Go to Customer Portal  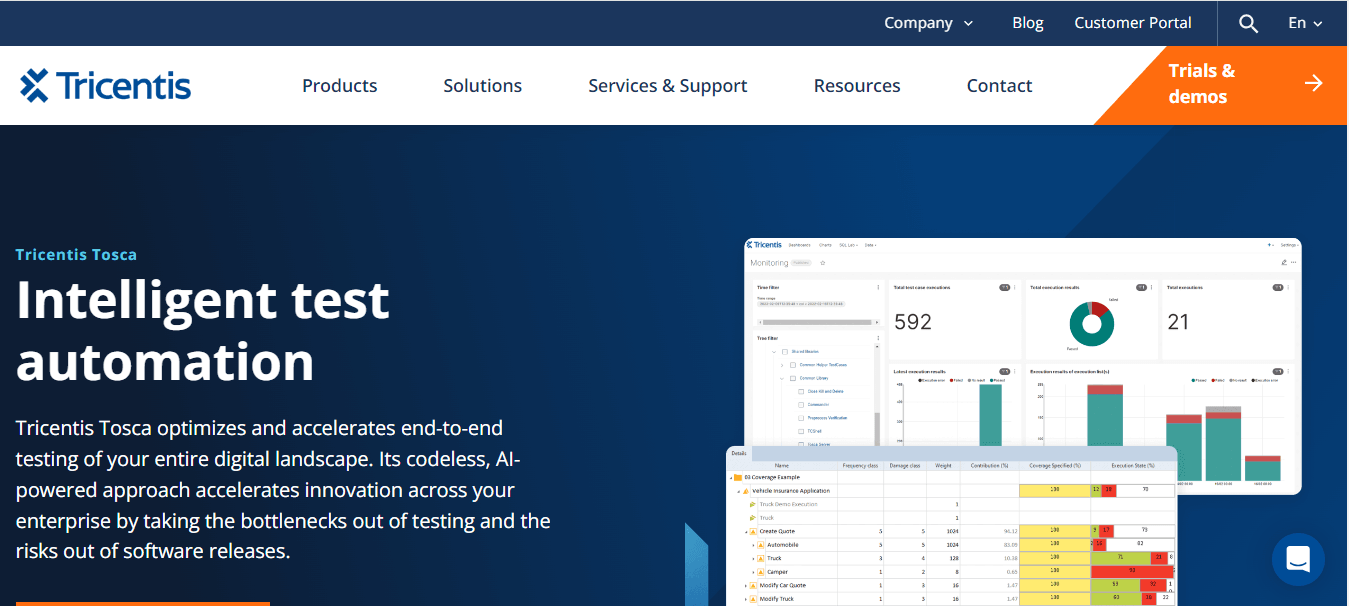(x=1133, y=23)
